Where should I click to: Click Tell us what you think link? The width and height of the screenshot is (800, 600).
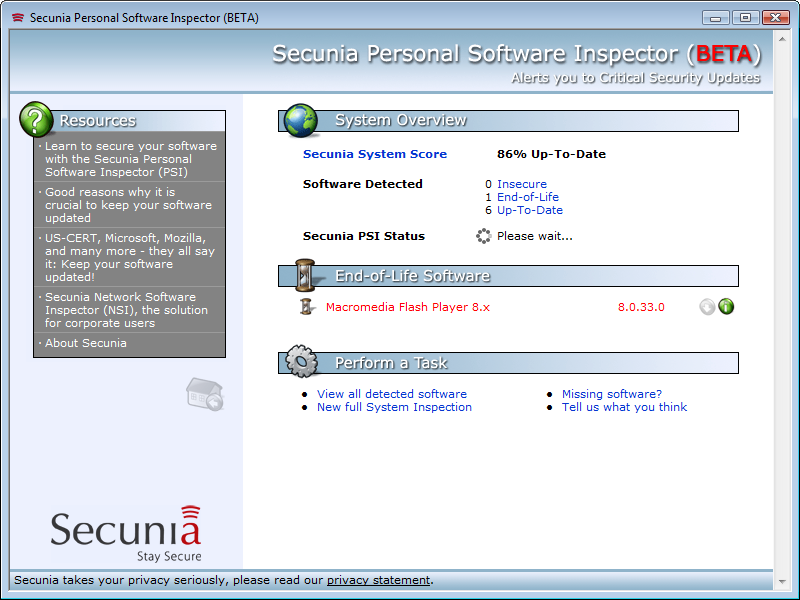624,407
